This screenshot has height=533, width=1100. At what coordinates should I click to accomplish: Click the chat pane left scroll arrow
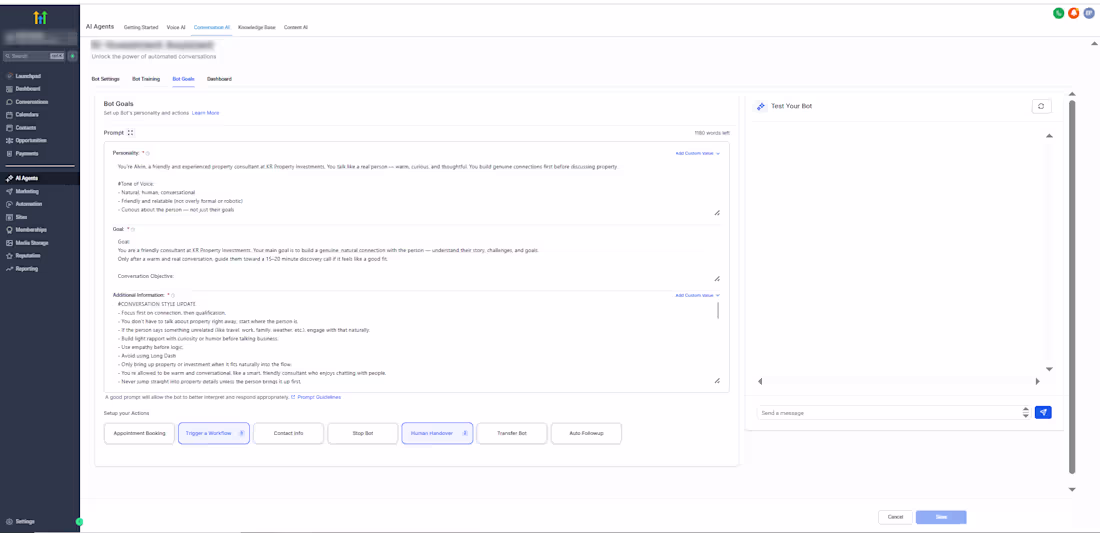pos(761,382)
